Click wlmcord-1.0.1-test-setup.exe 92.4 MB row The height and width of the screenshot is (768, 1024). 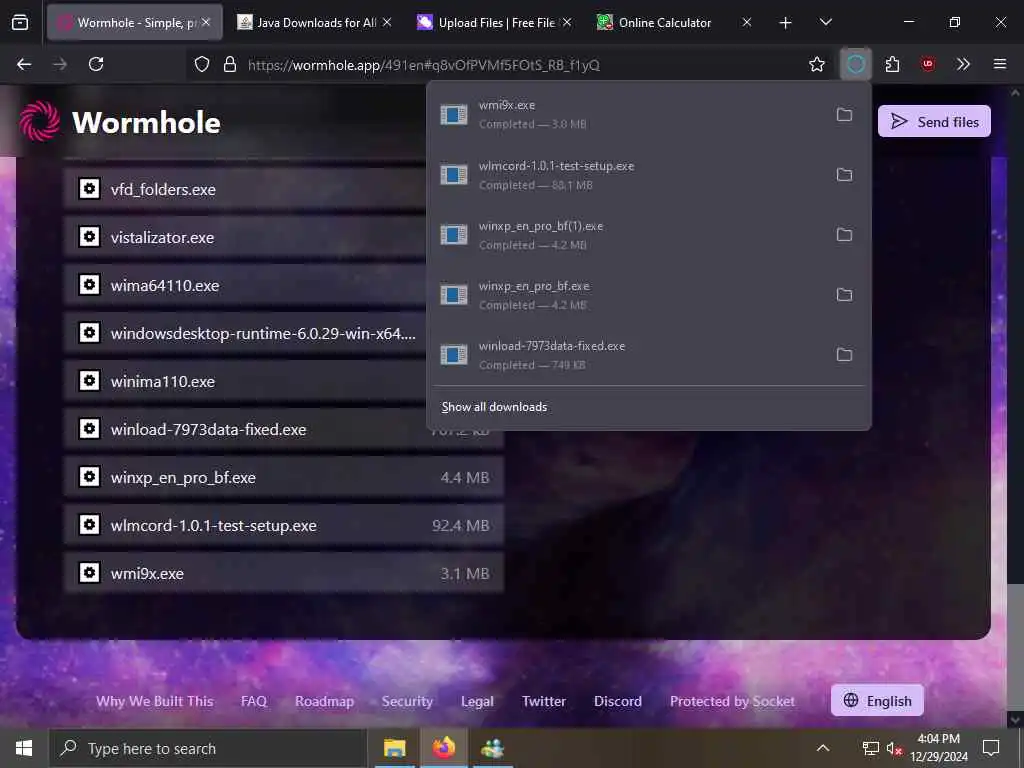(x=283, y=525)
